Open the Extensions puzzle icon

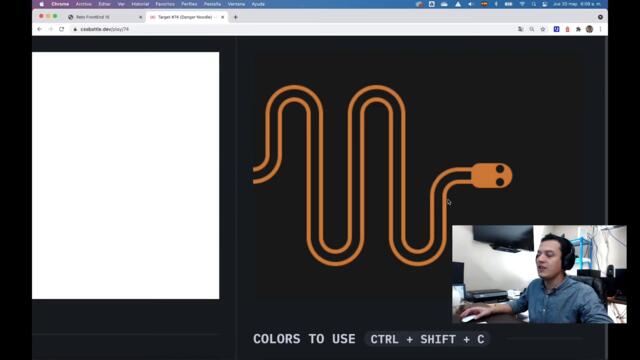tap(578, 29)
